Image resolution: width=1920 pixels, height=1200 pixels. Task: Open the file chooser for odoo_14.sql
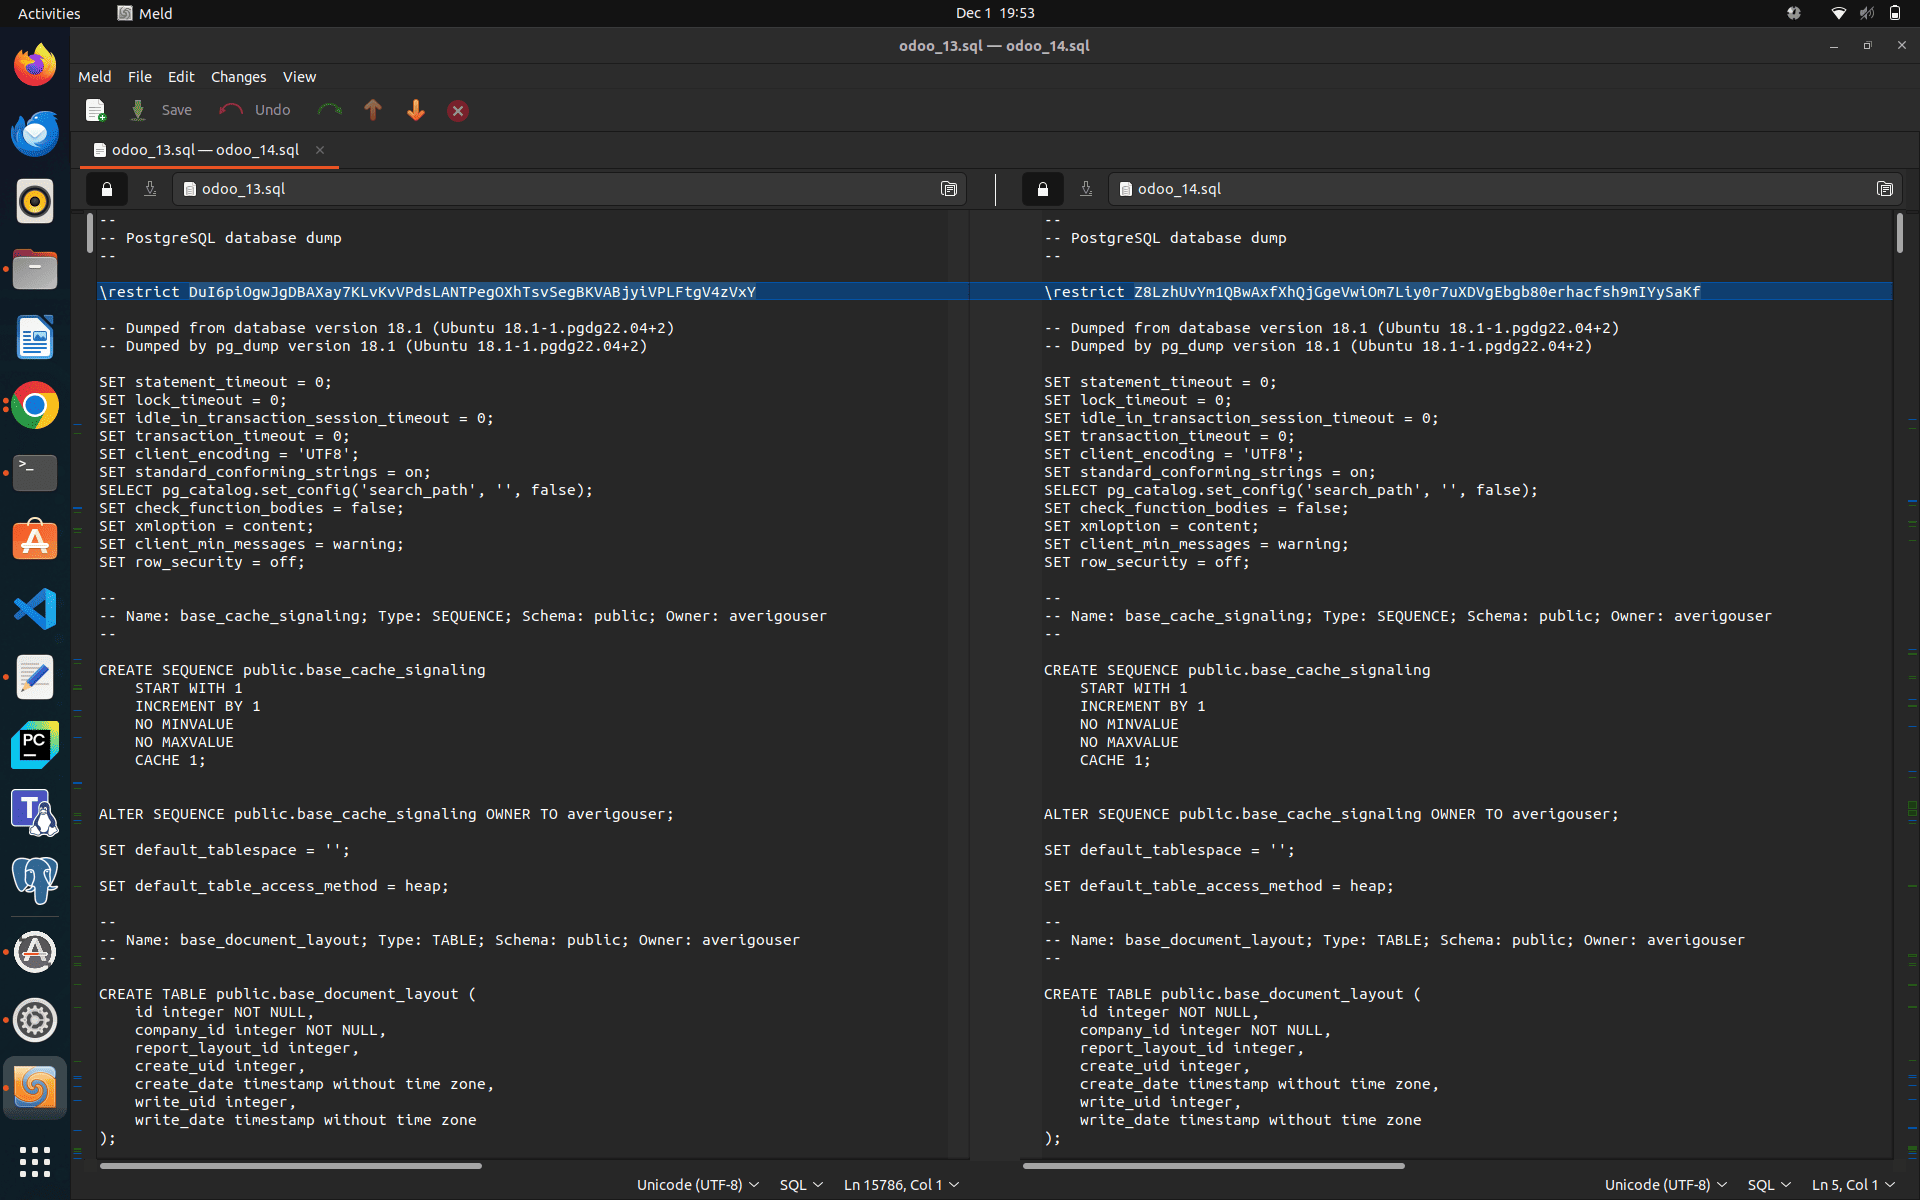1885,189
